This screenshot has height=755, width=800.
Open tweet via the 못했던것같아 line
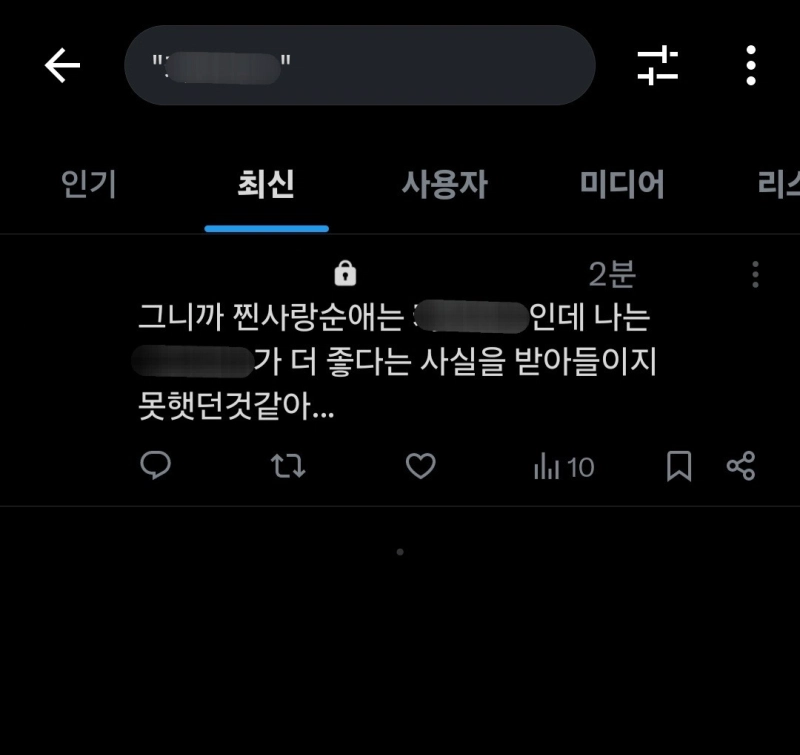pos(236,406)
